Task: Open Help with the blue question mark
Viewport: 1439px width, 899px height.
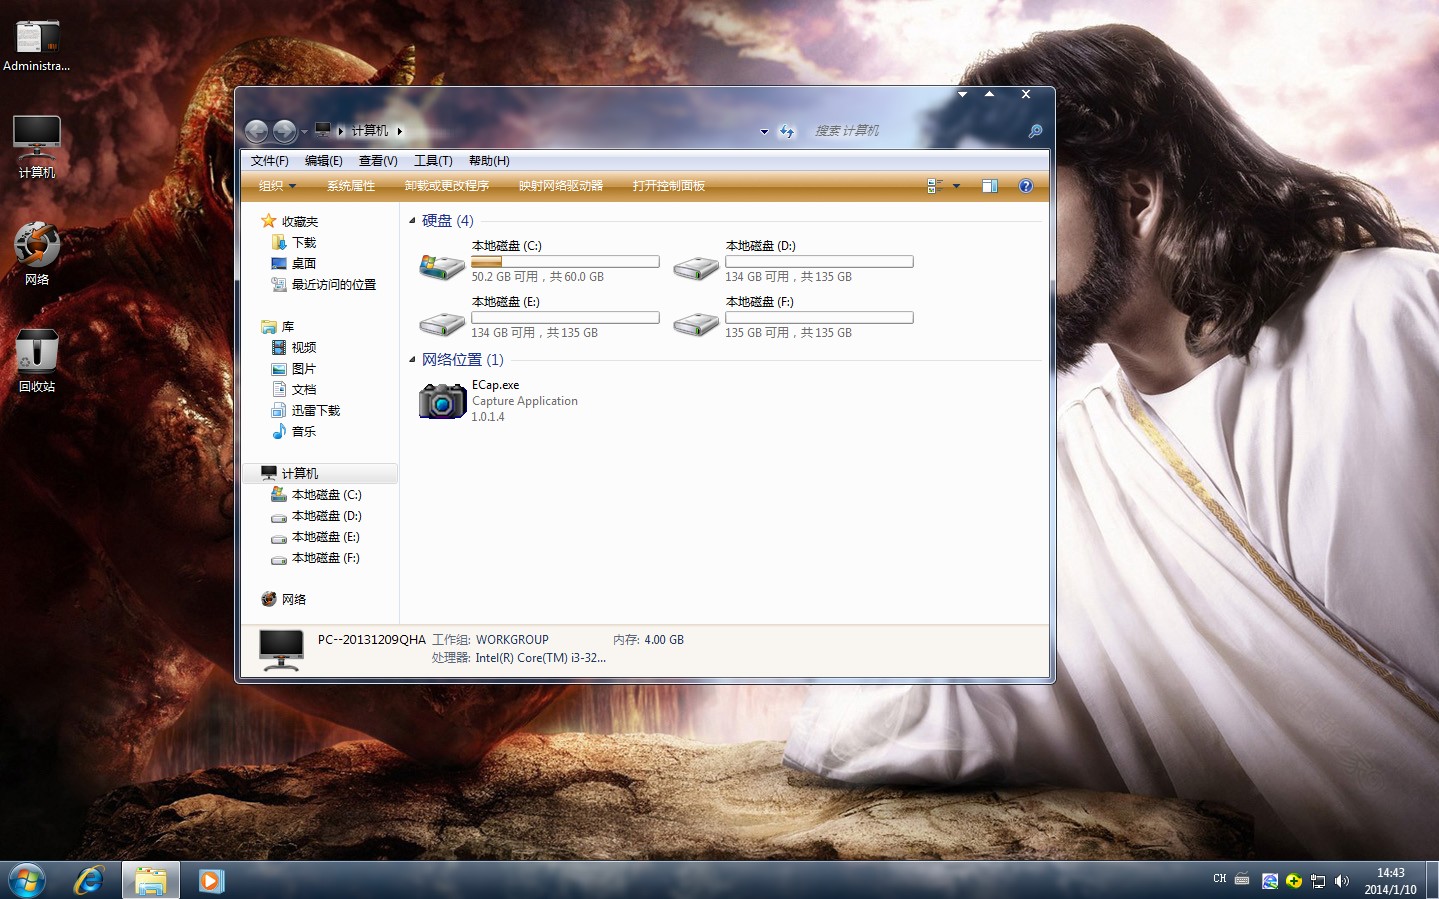Action: [x=1026, y=186]
